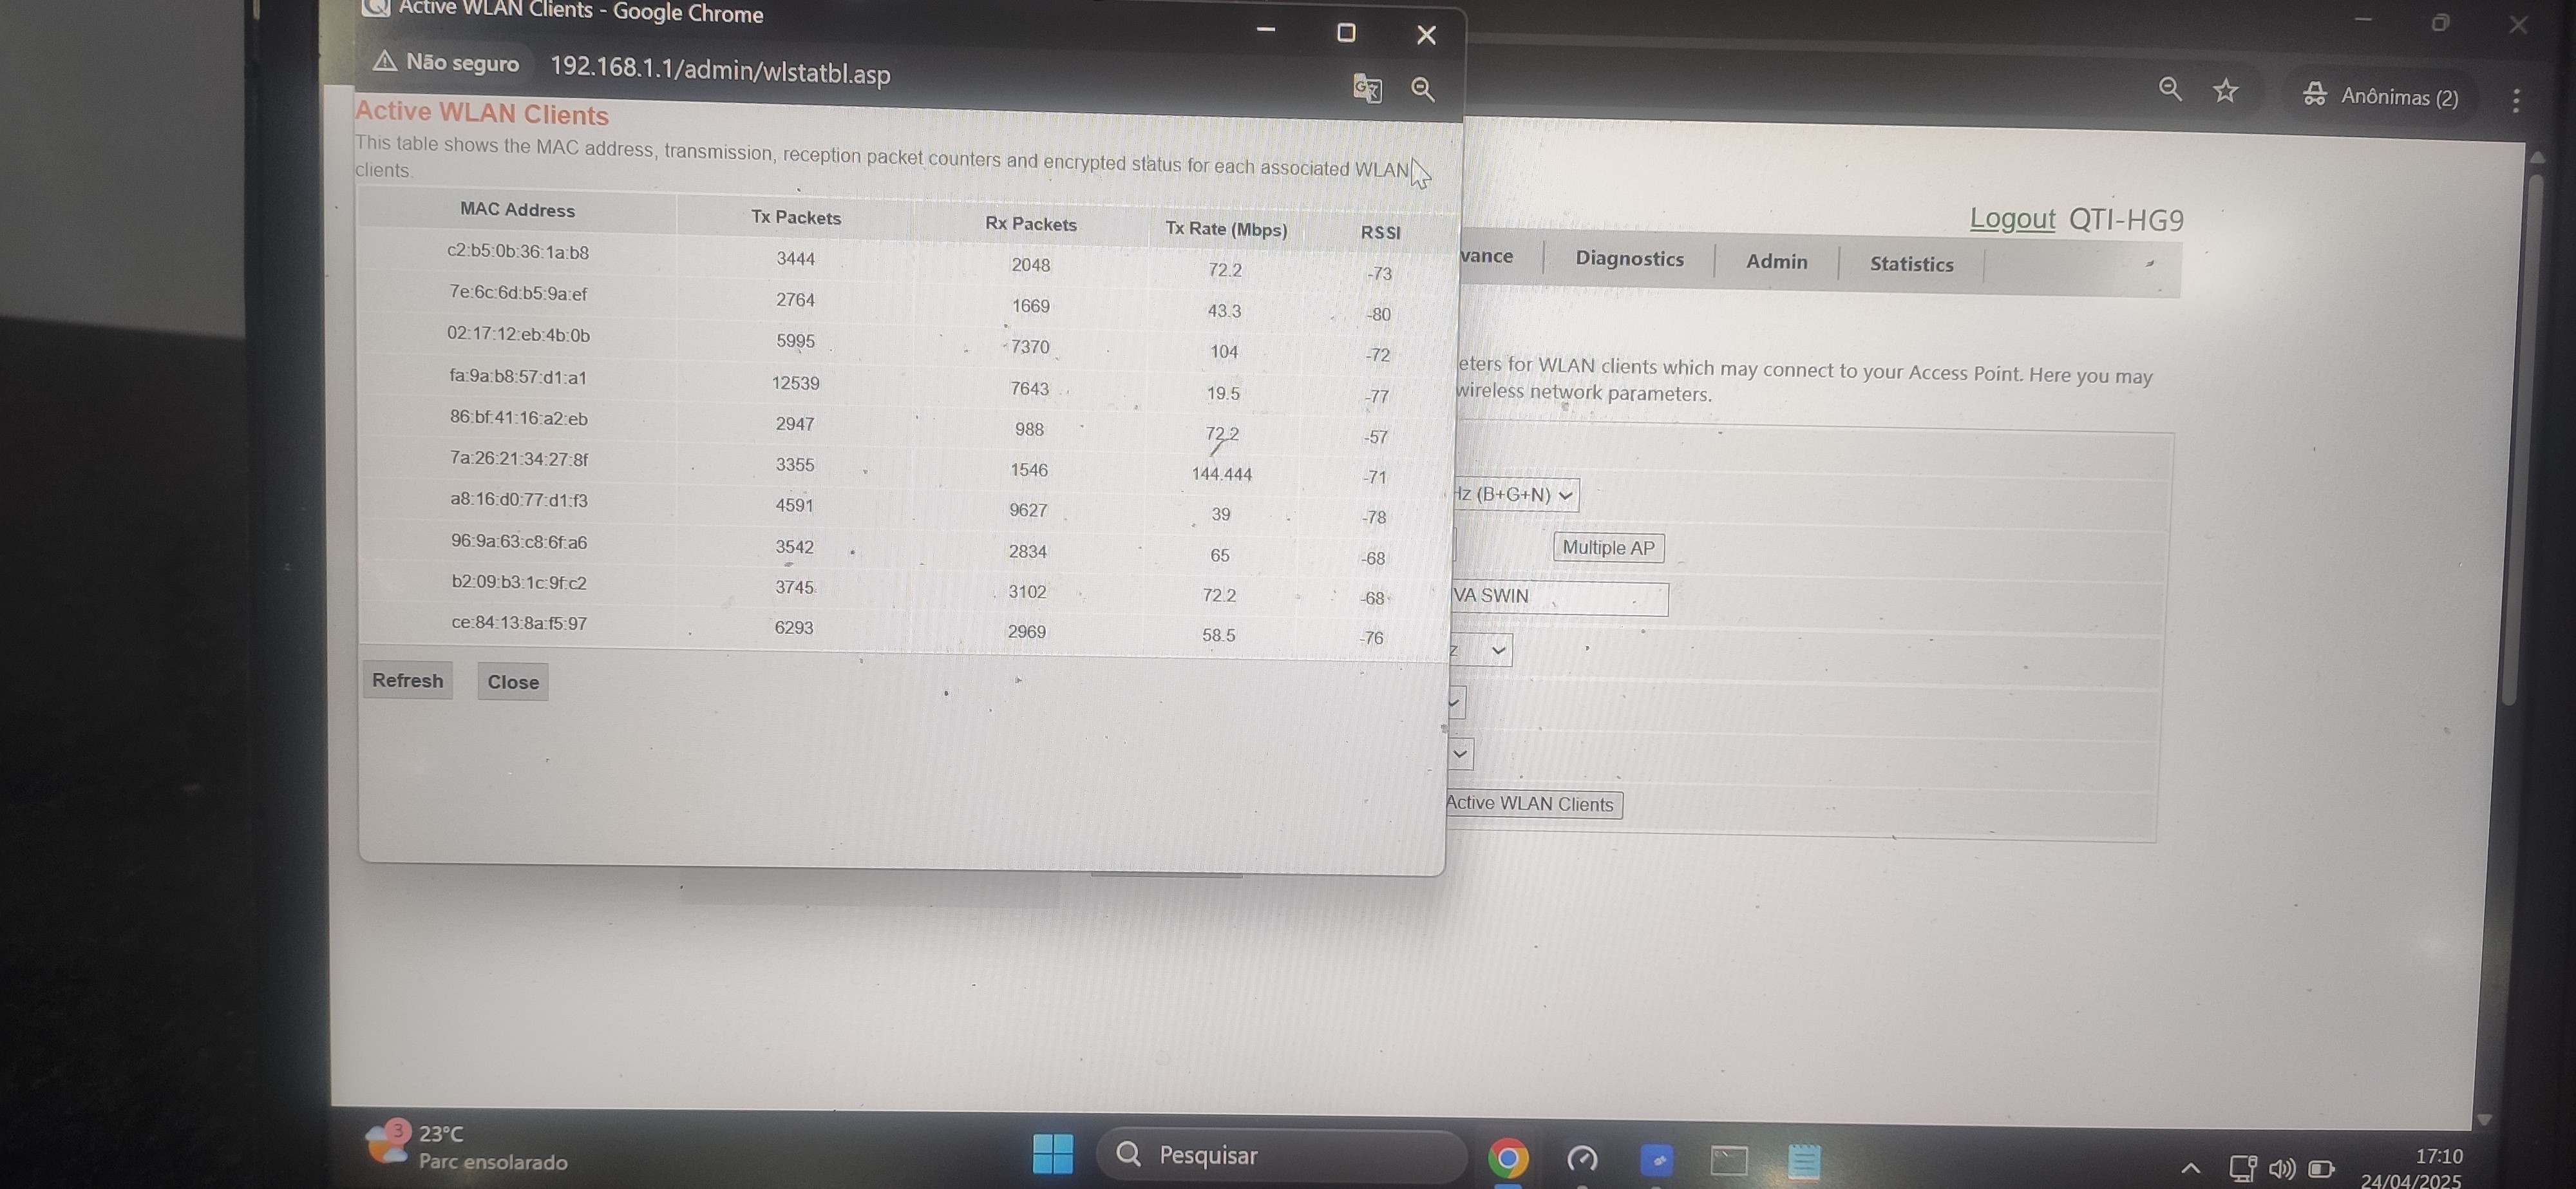Click the Logout link
The width and height of the screenshot is (2576, 1189).
[2011, 218]
